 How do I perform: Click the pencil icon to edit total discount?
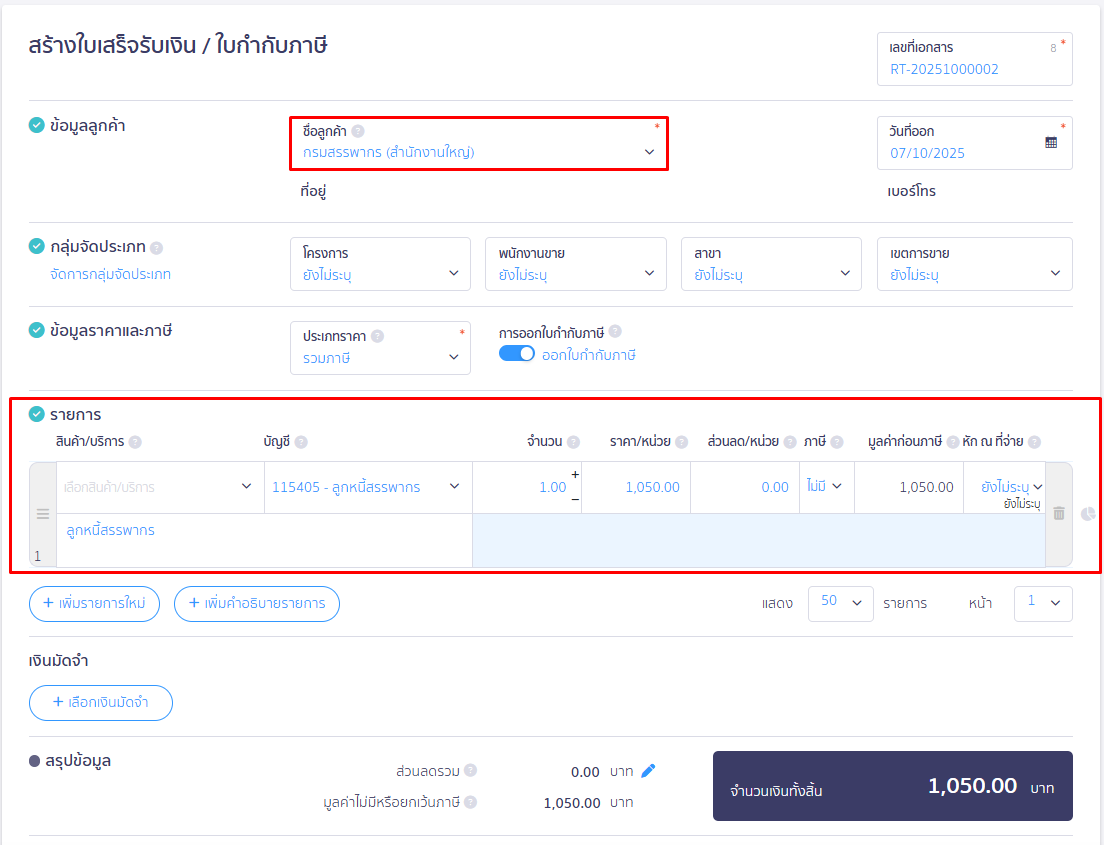pos(648,771)
